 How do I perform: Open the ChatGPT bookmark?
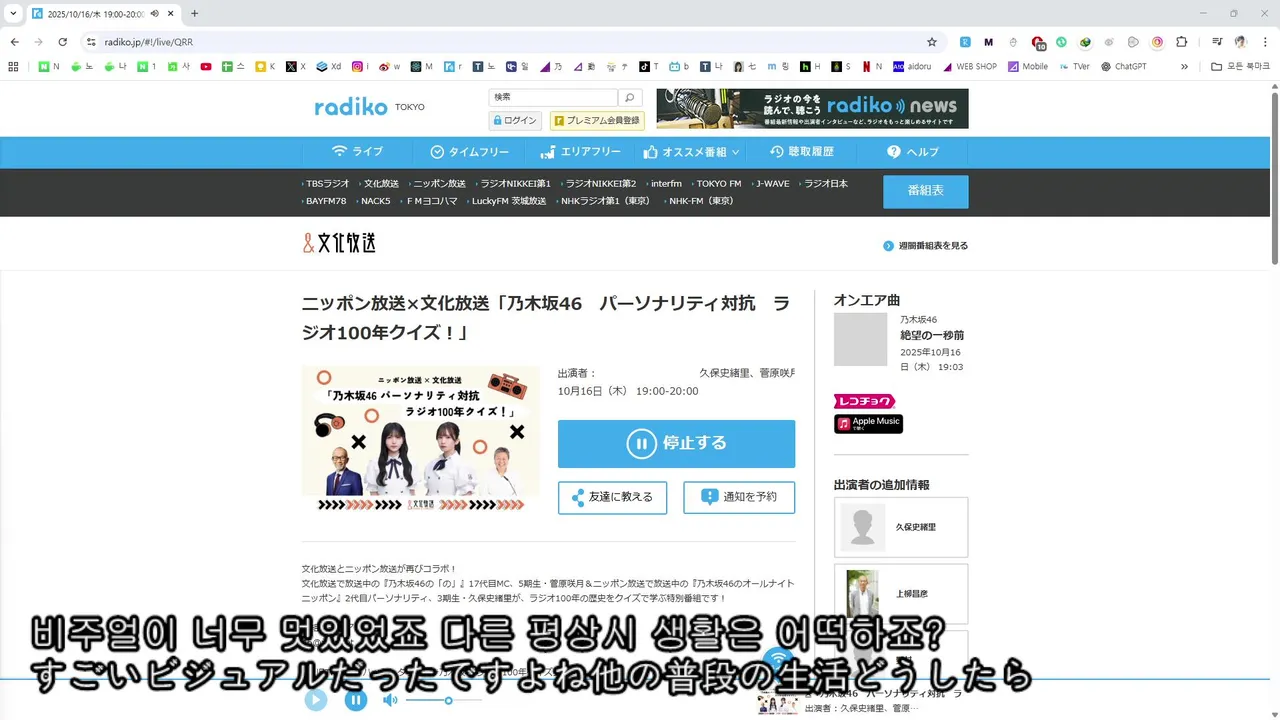tap(1124, 67)
